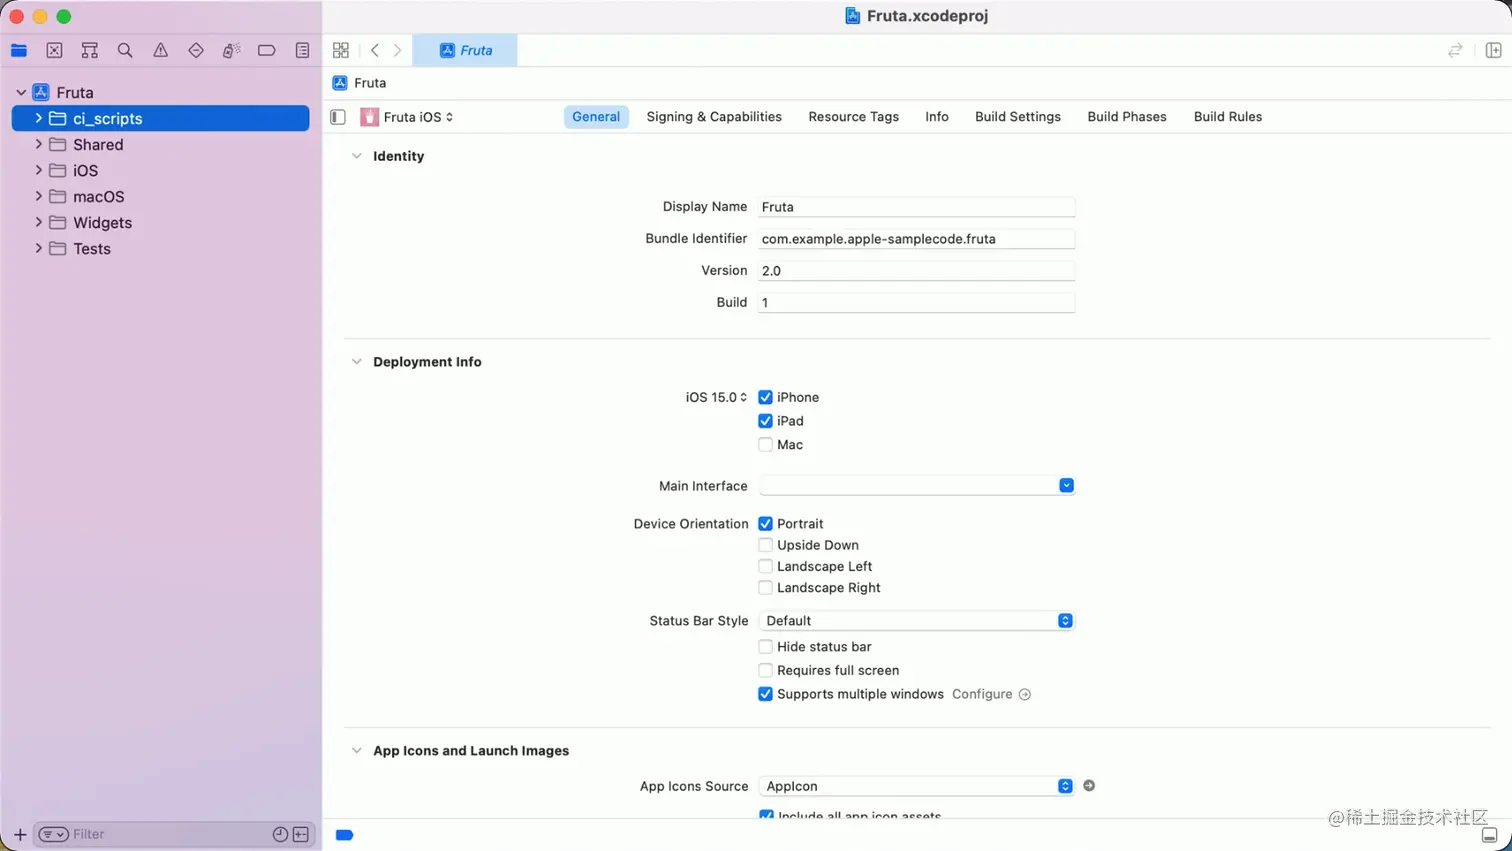Click the arrow next to AppIcon source
This screenshot has height=851, width=1512.
click(1089, 786)
